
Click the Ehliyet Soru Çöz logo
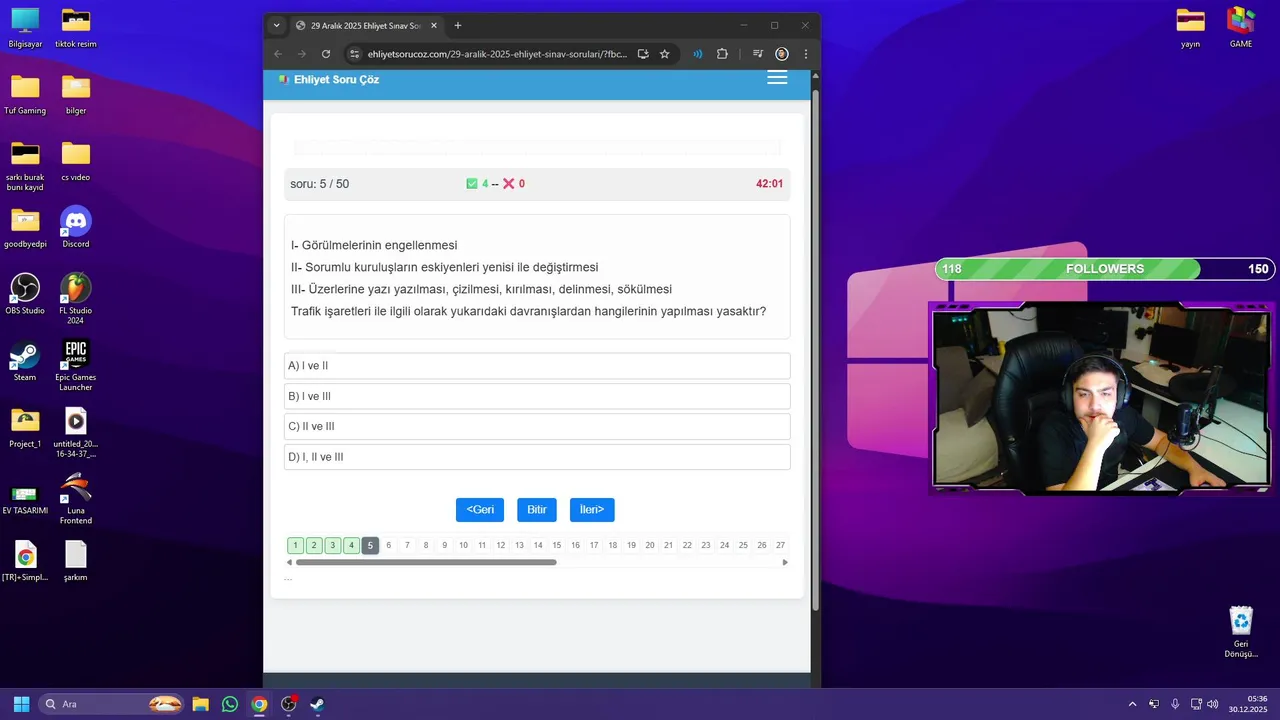329,79
